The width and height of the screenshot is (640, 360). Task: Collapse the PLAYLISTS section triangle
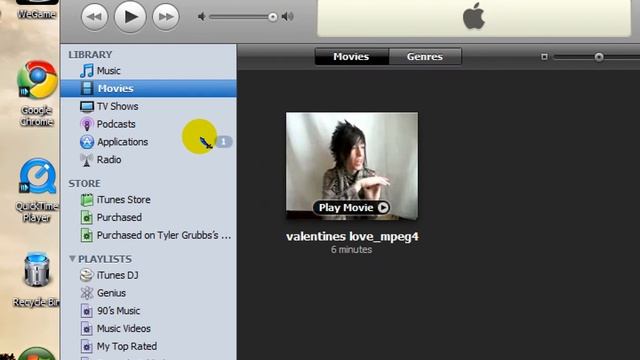click(x=72, y=259)
